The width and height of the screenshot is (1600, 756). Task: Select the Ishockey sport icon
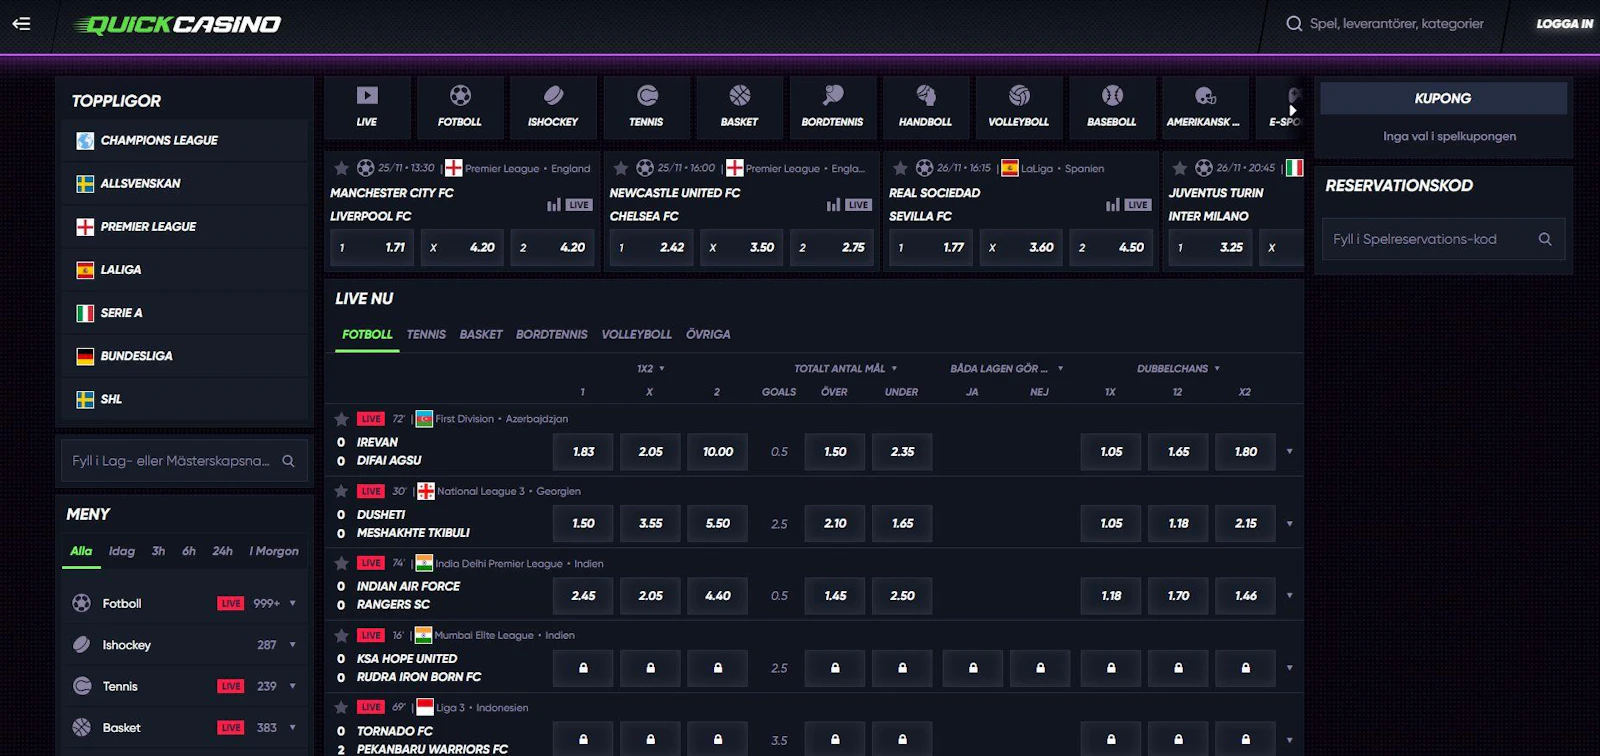tap(553, 106)
